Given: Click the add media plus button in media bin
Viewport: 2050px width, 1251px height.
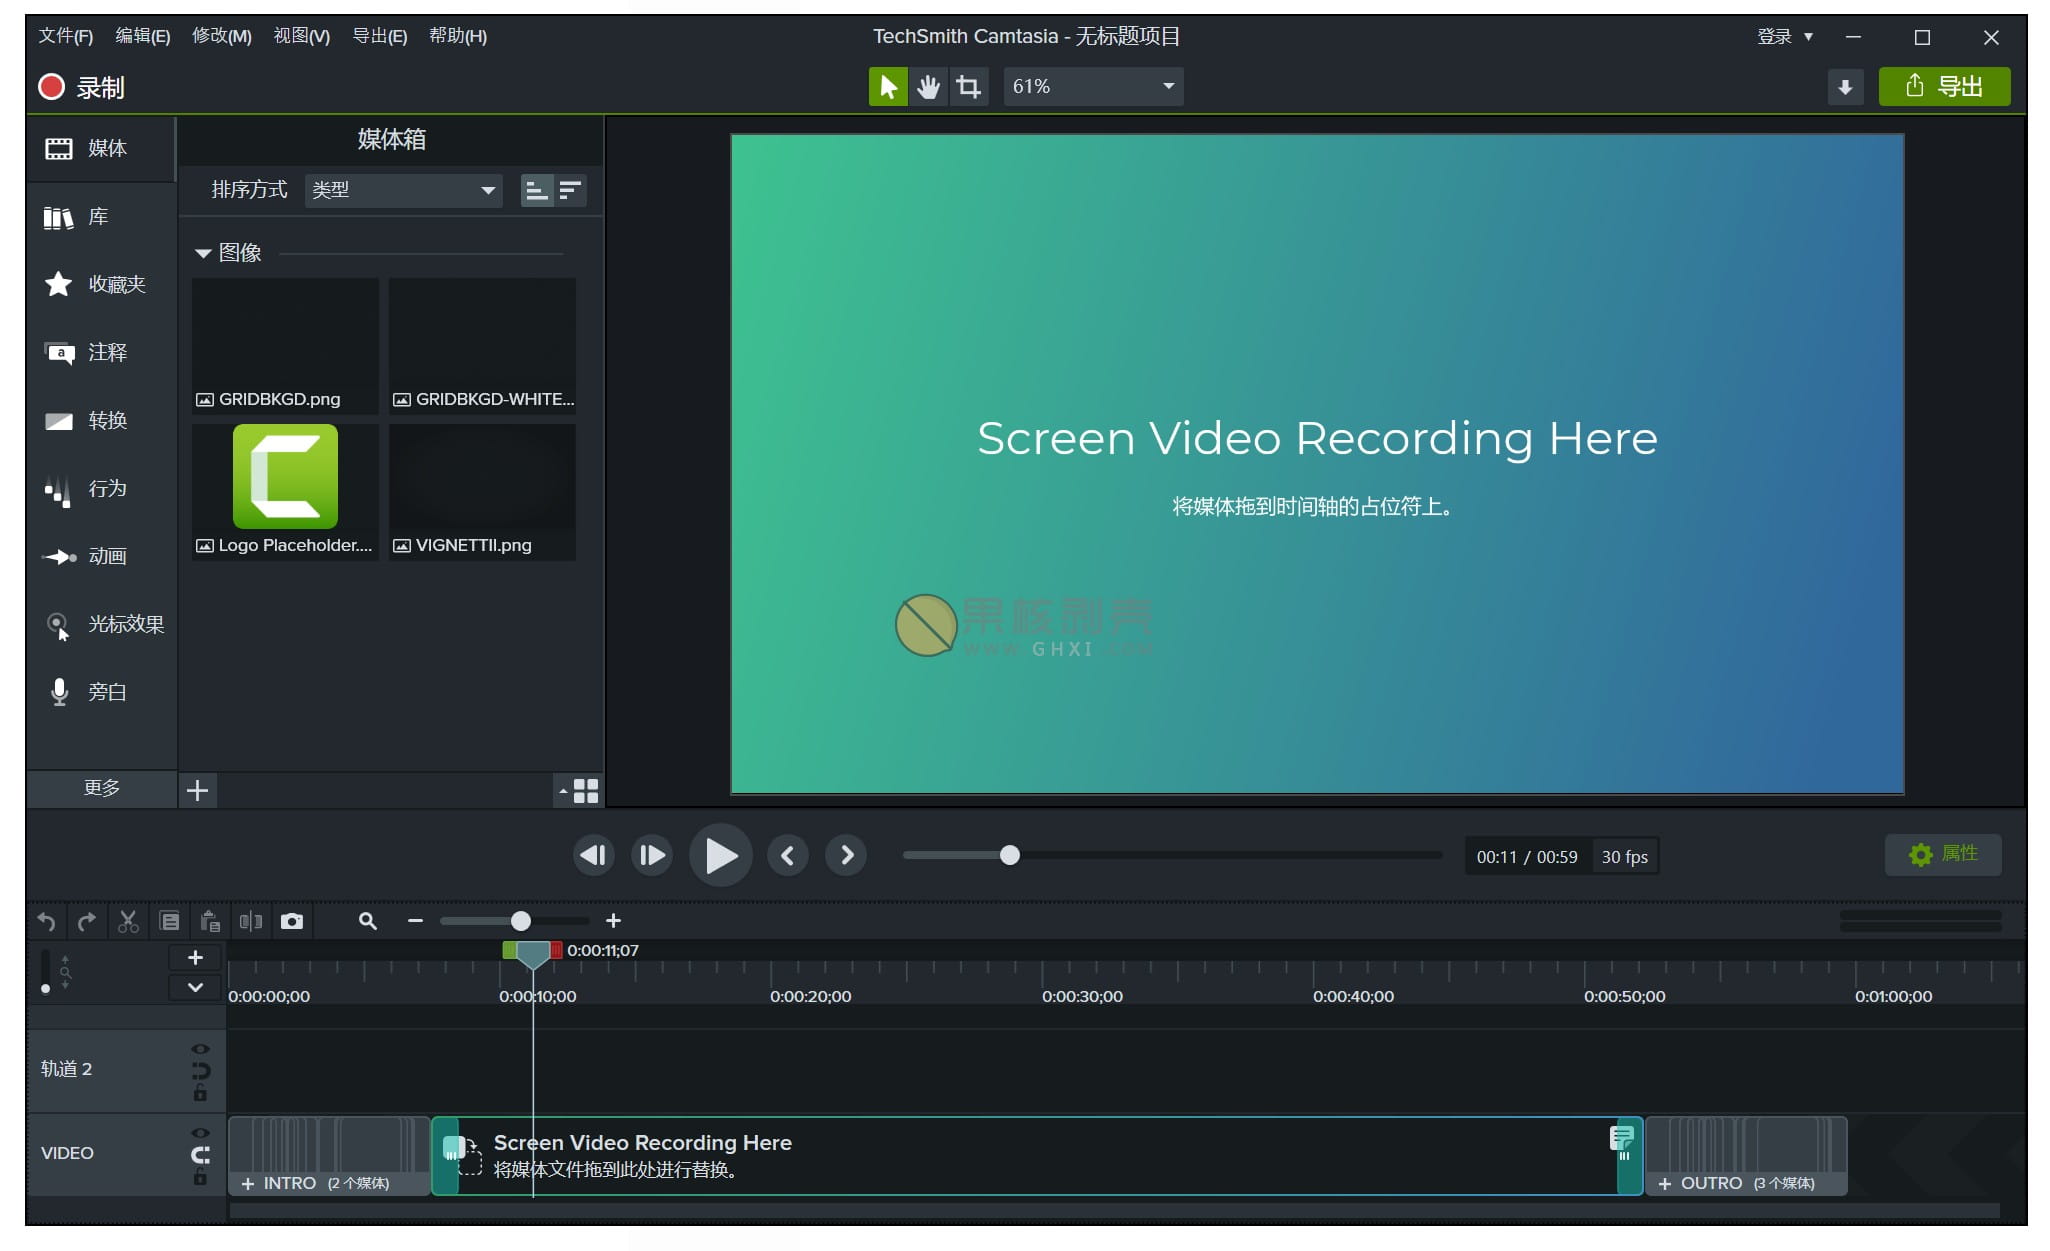Looking at the screenshot, I should [198, 791].
